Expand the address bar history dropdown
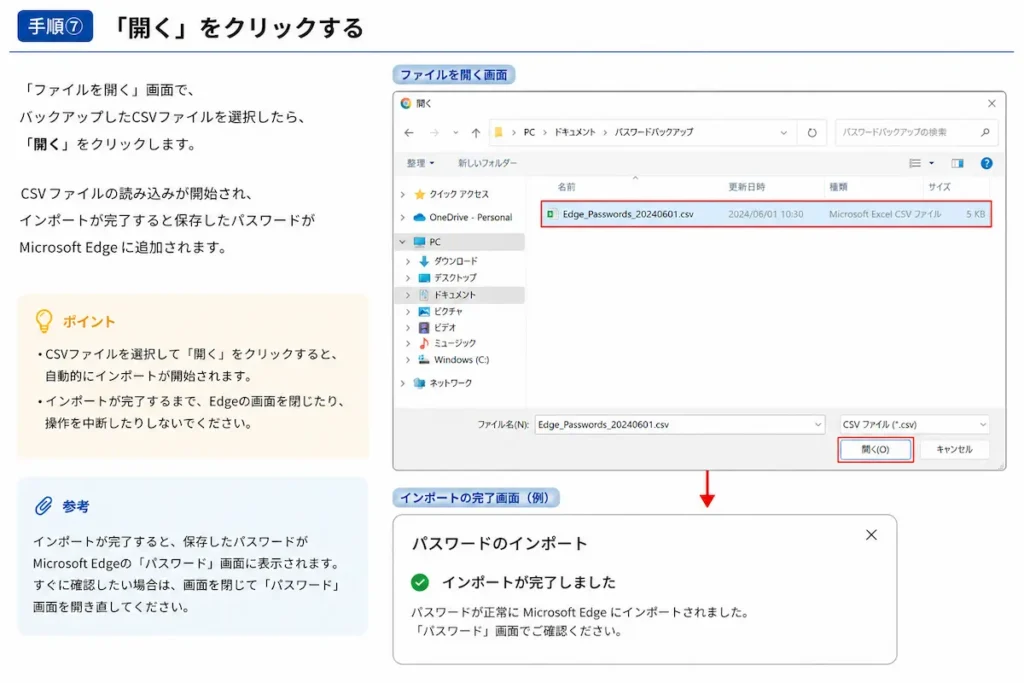 pos(784,133)
